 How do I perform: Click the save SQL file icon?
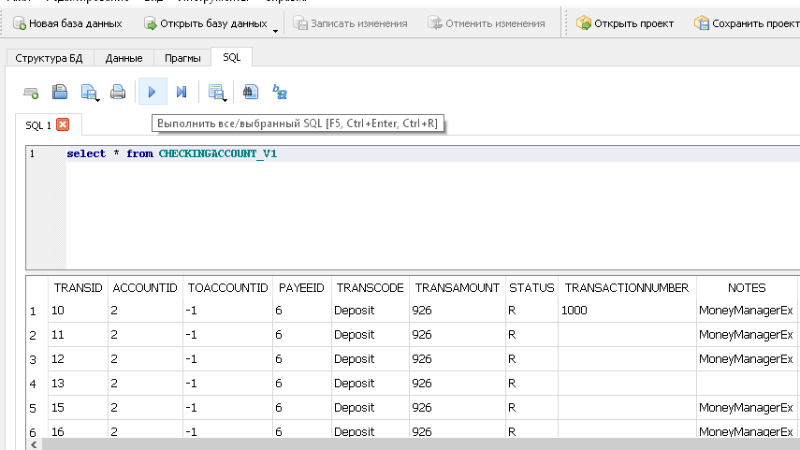point(60,92)
